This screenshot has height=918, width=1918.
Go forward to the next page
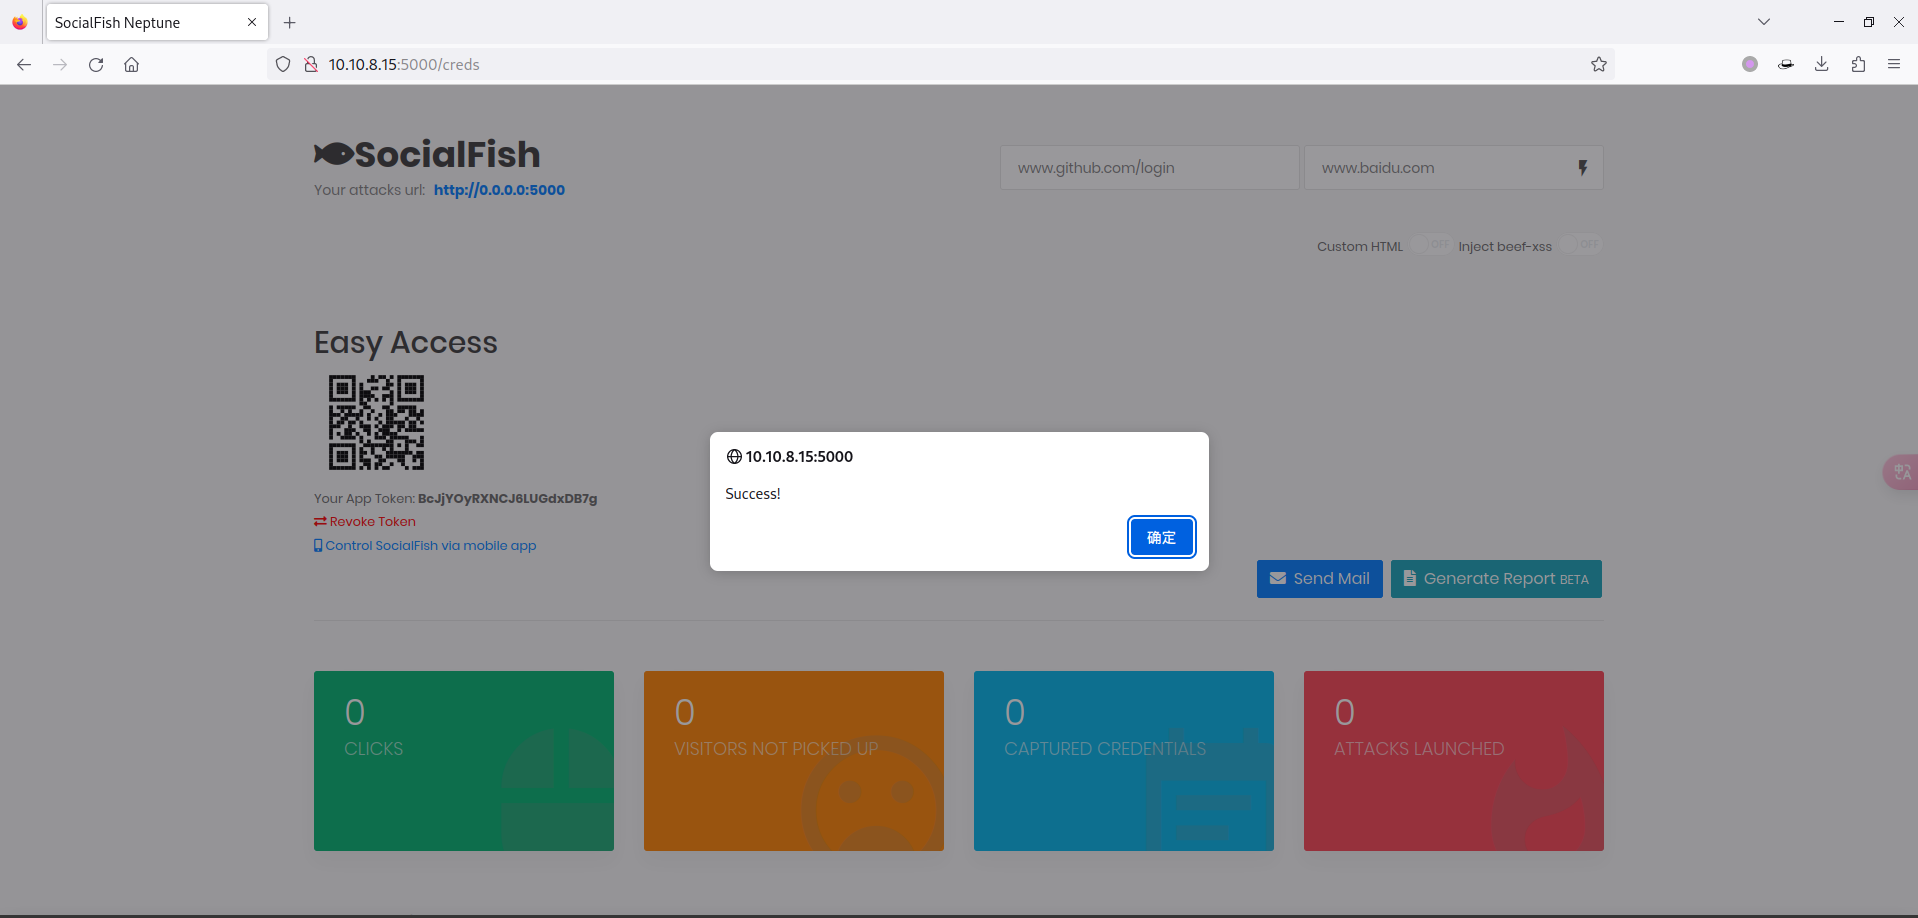click(60, 64)
